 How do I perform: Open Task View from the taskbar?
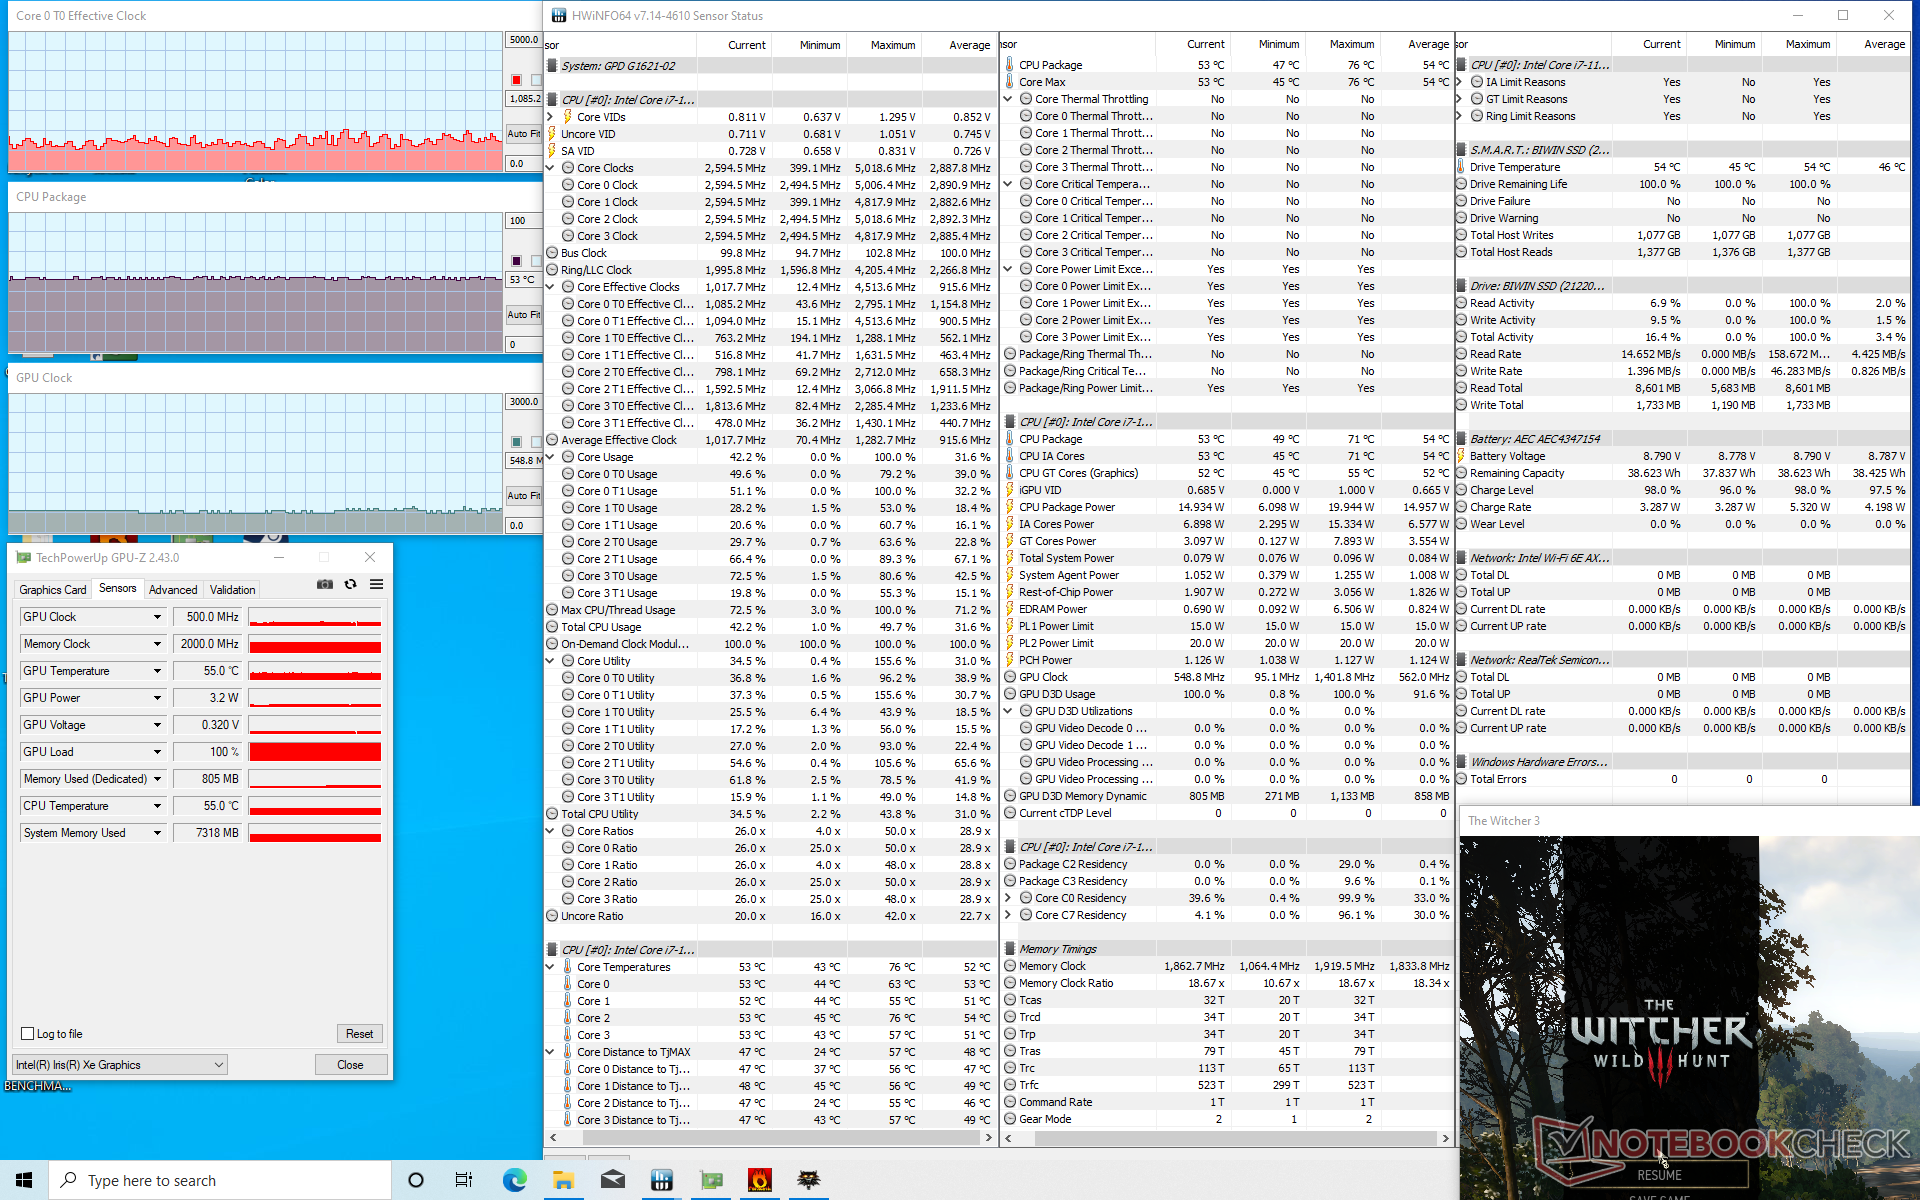[464, 1180]
